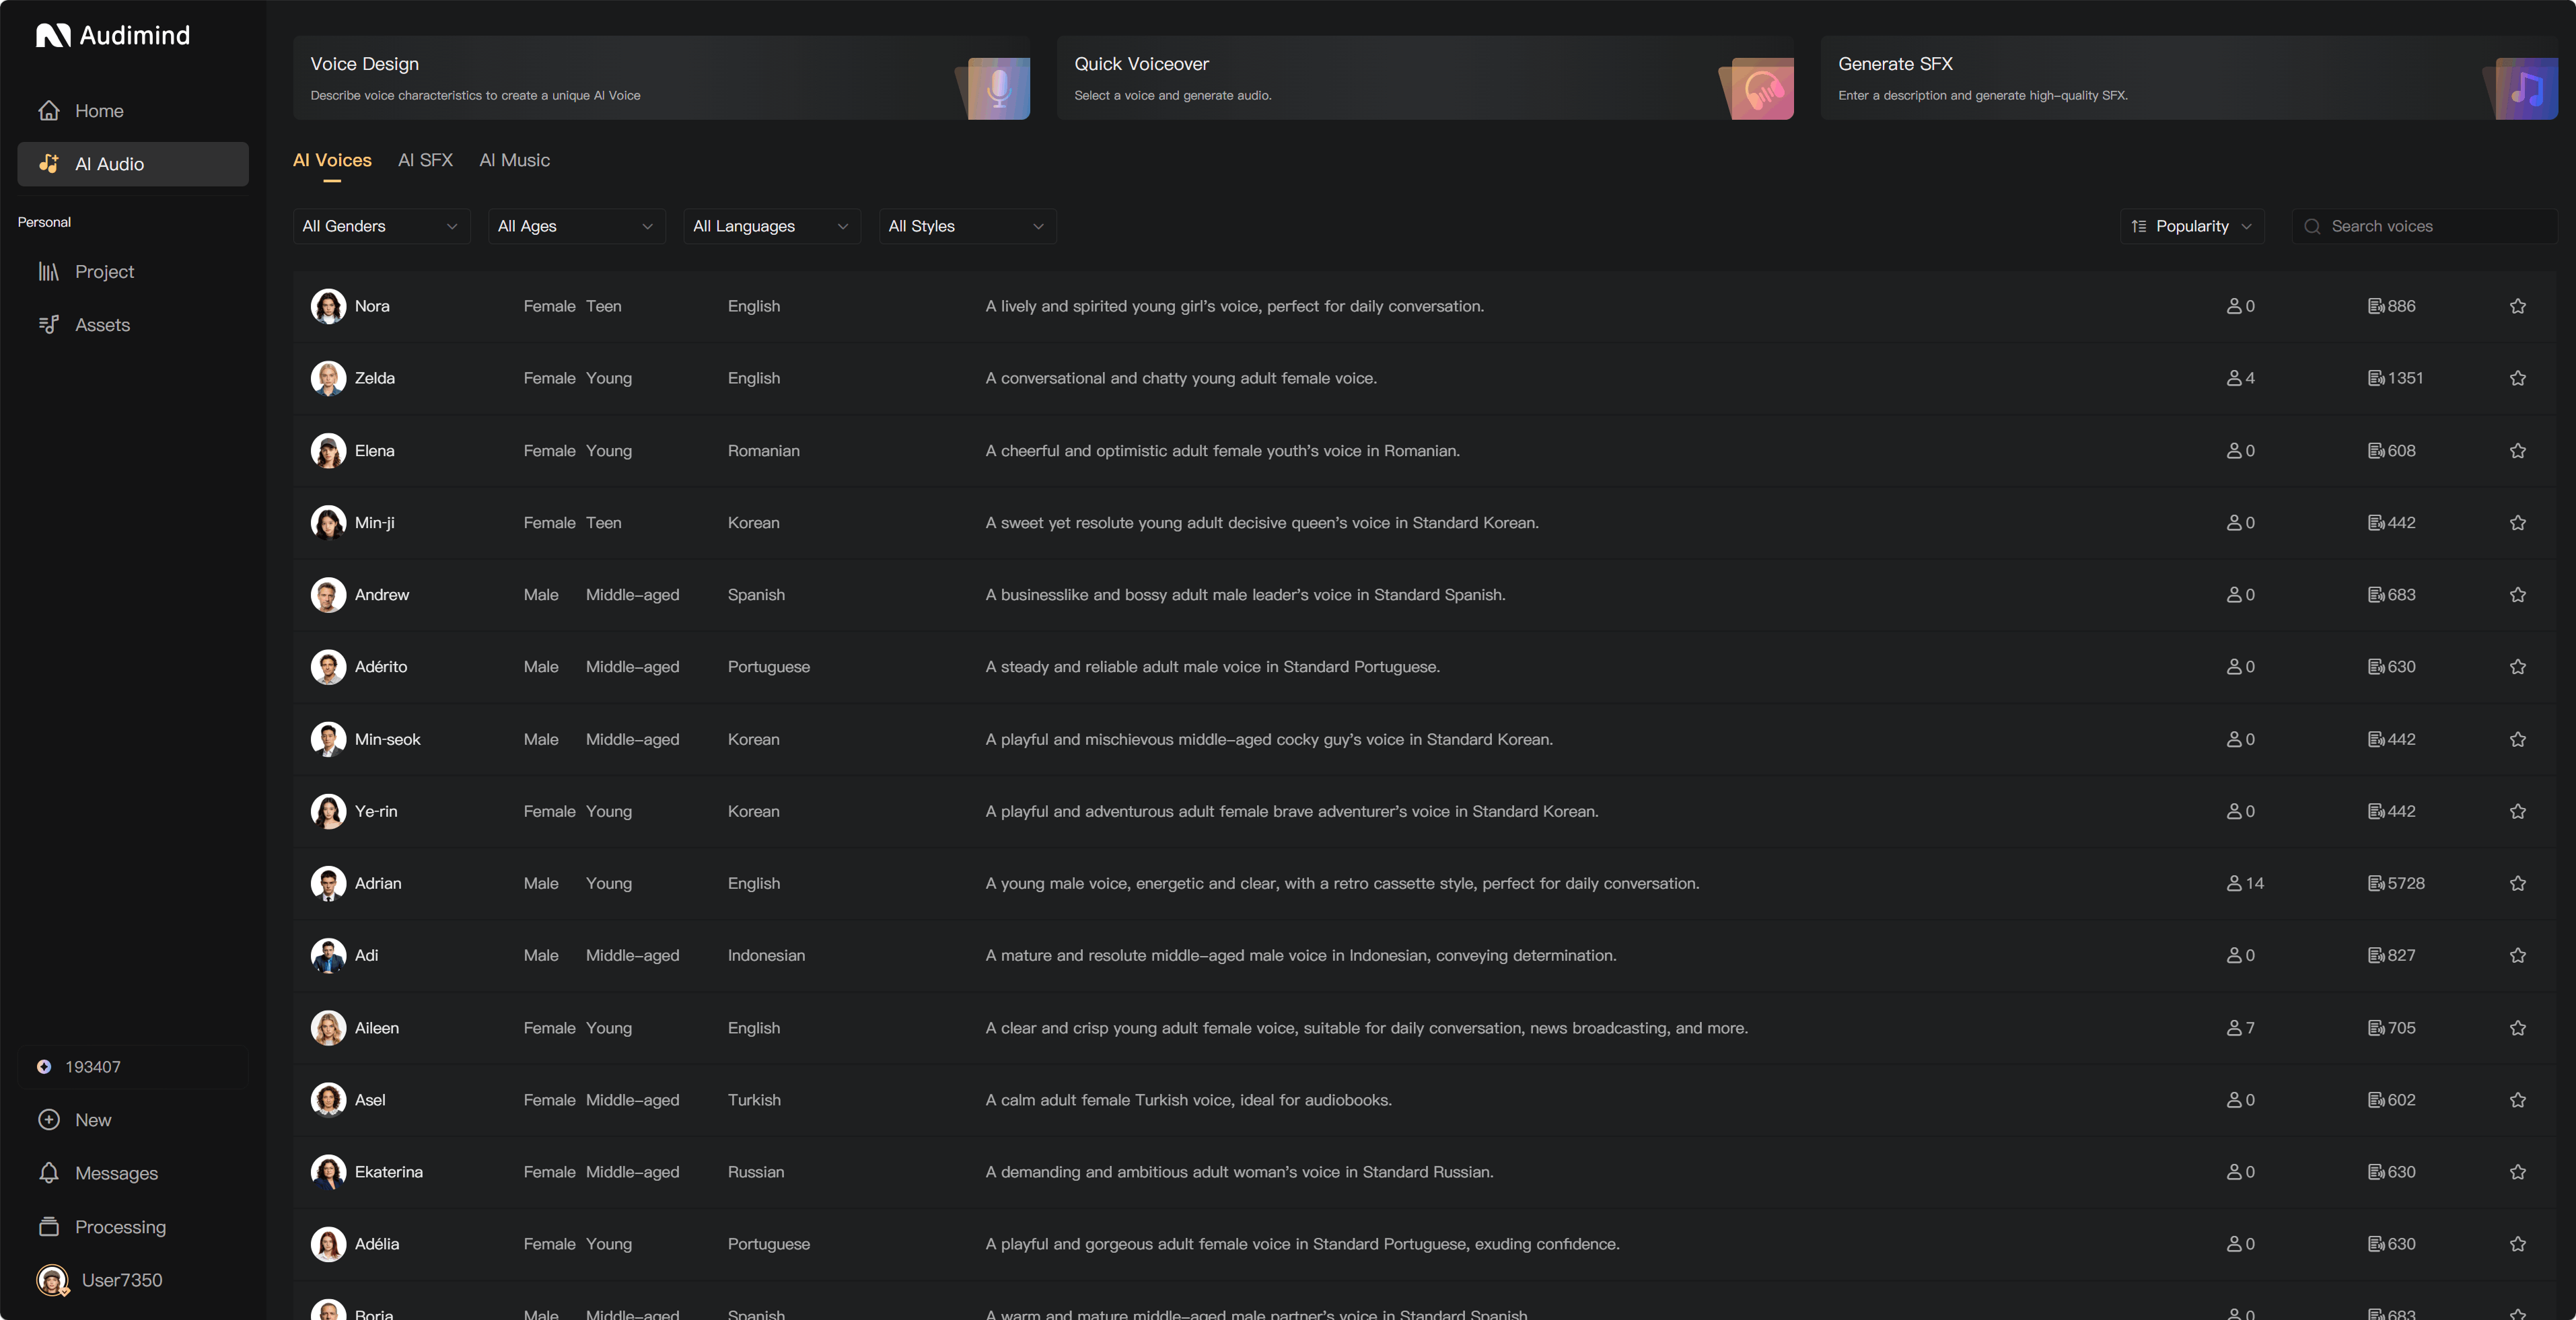Change sorting from Popularity dropdown
Viewport: 2576px width, 1320px height.
pyautogui.click(x=2192, y=226)
